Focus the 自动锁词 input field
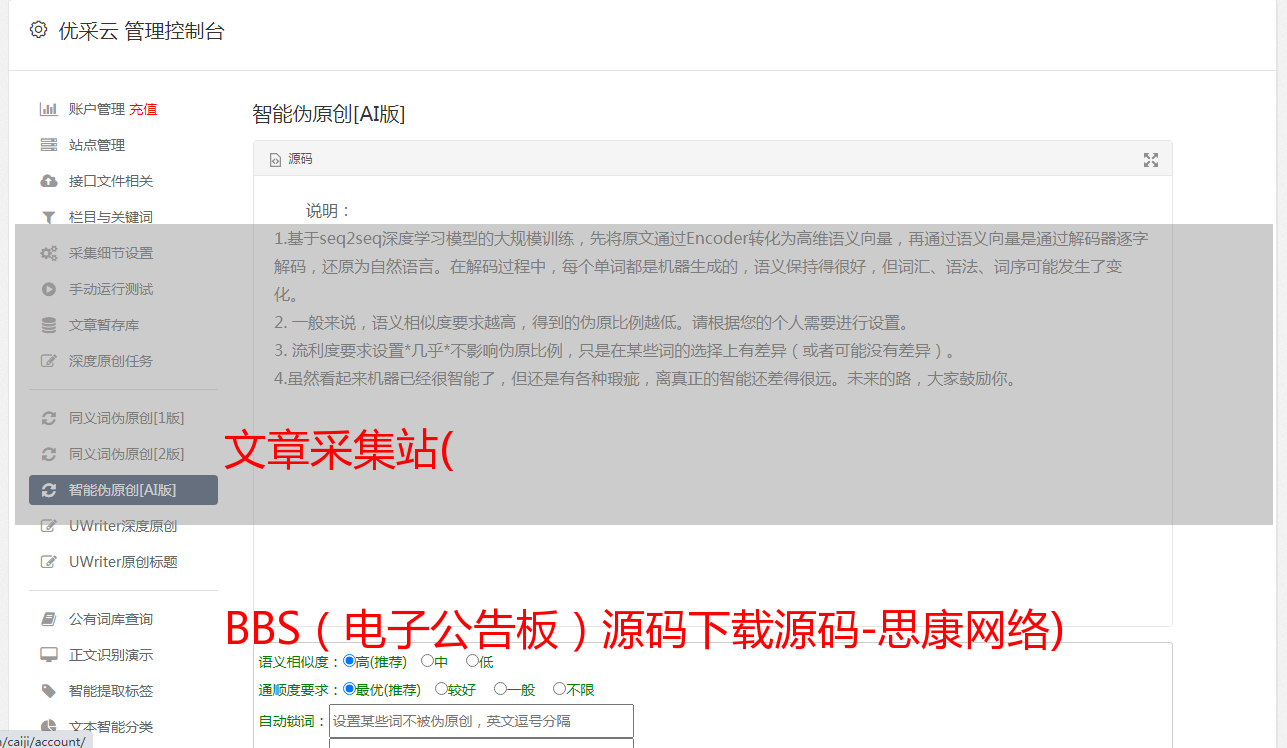This screenshot has width=1287, height=748. coord(481,721)
